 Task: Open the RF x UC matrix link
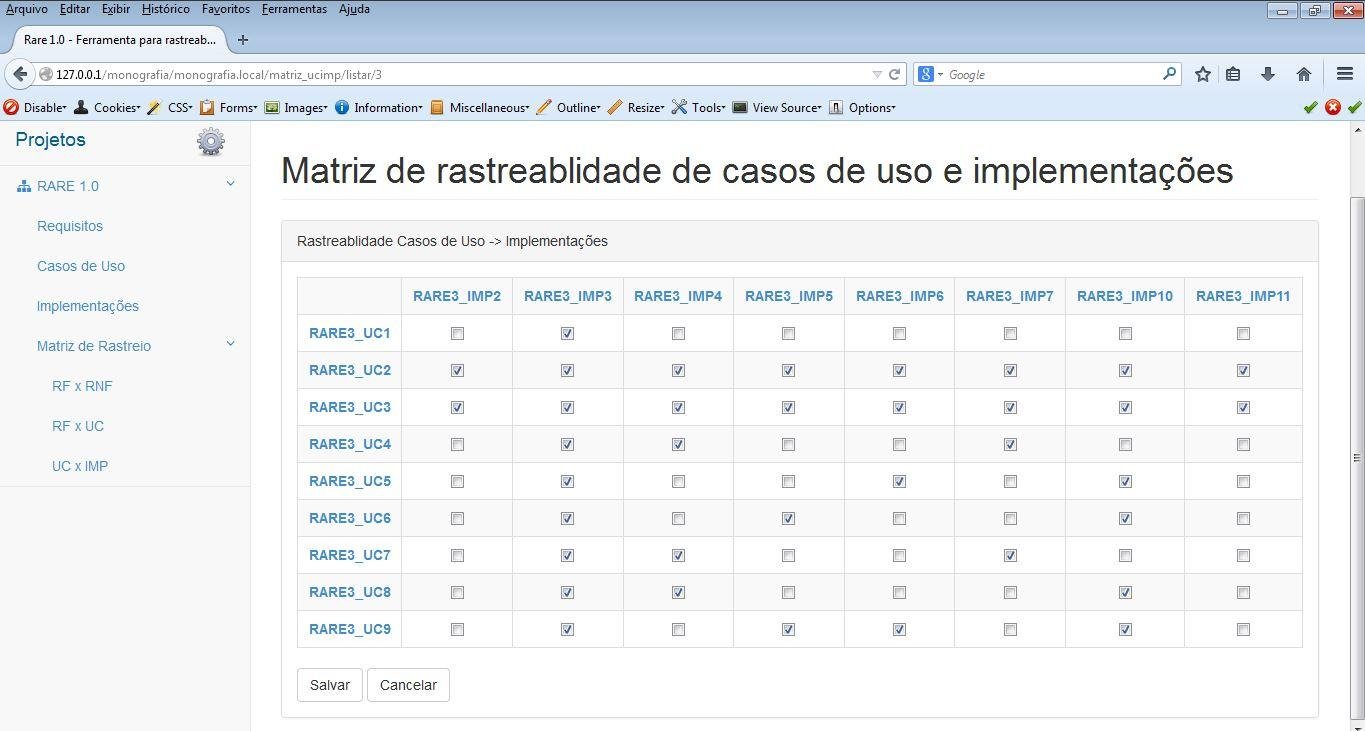pyautogui.click(x=78, y=426)
